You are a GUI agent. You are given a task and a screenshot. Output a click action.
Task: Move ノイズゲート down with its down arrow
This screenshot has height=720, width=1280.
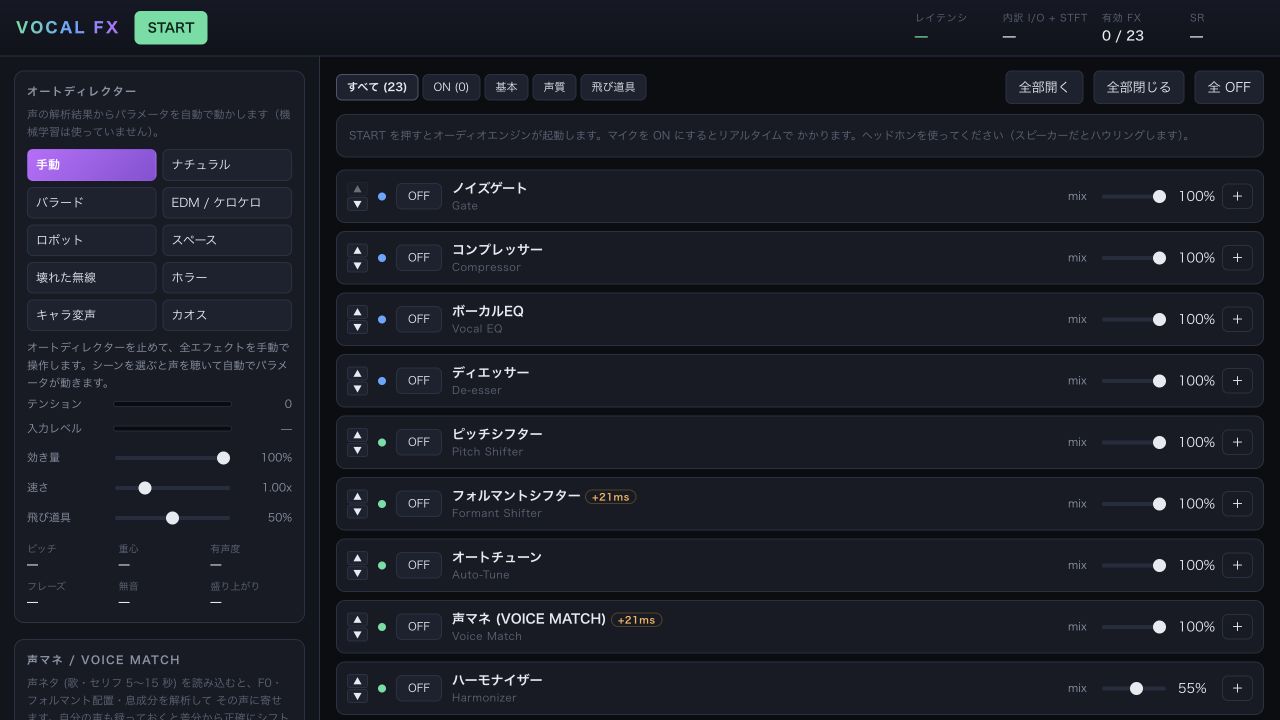point(357,204)
